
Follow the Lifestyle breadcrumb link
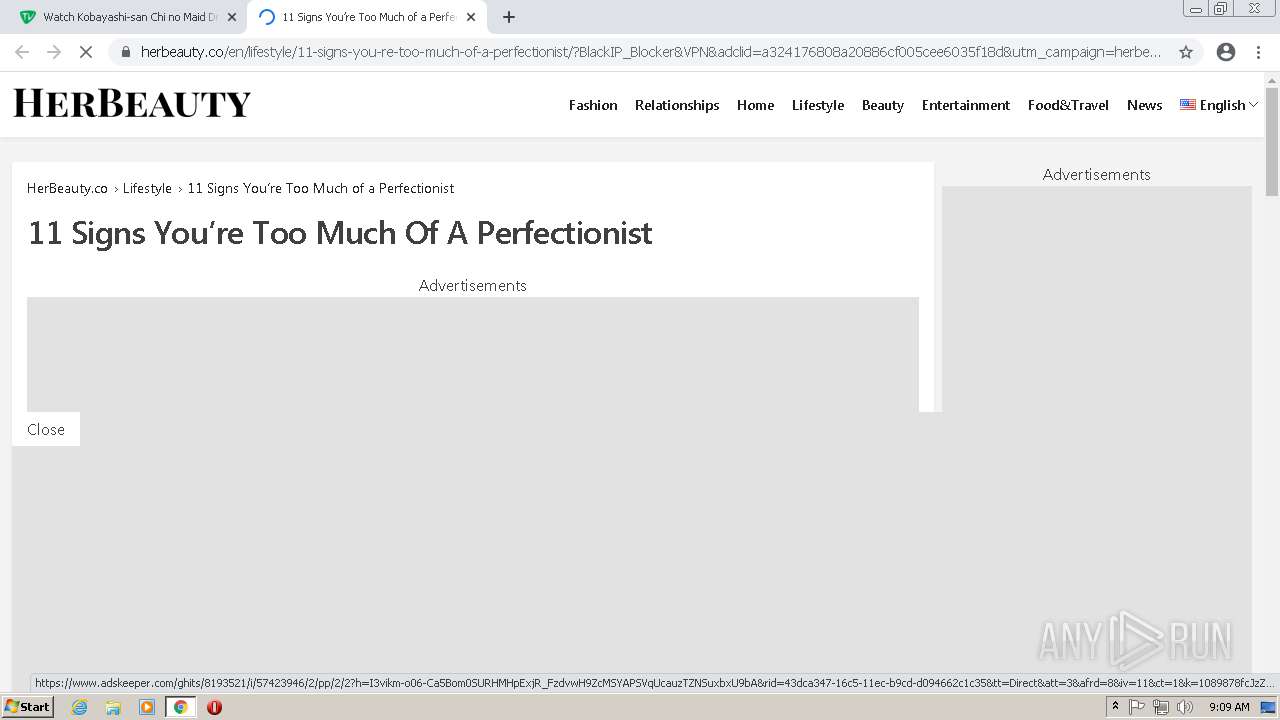click(x=147, y=188)
